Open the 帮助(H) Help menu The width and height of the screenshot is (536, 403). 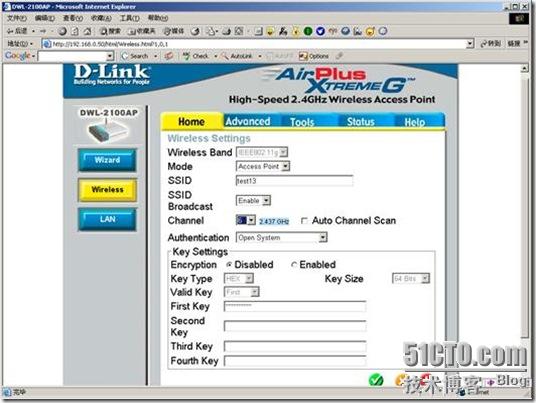pyautogui.click(x=158, y=18)
